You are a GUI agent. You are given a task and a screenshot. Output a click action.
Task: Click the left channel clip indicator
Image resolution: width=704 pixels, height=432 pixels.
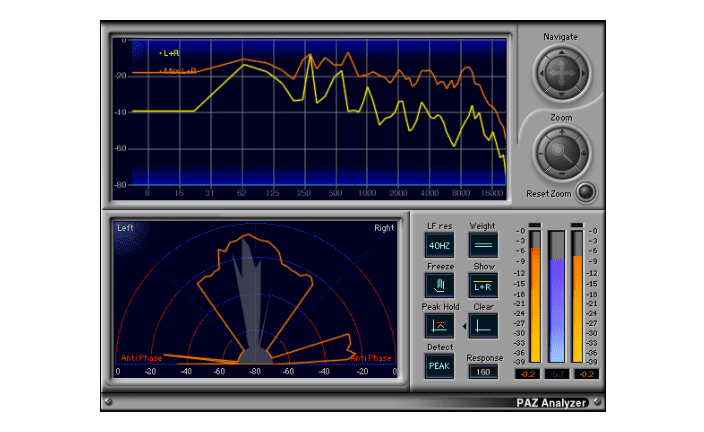click(x=535, y=225)
